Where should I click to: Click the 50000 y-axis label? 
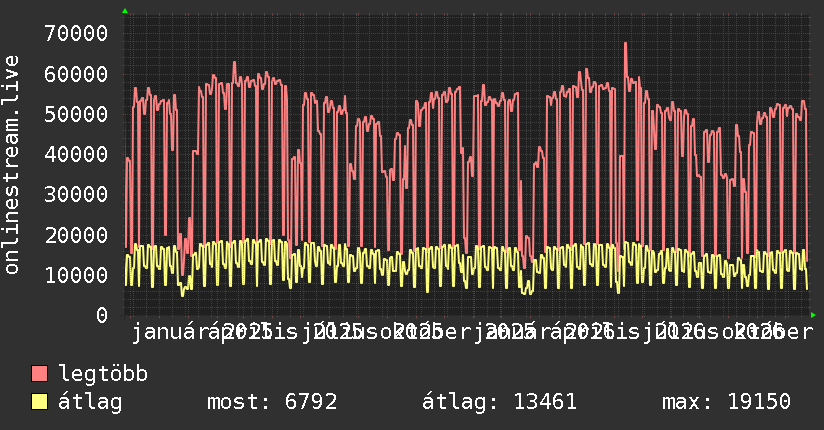[76, 114]
